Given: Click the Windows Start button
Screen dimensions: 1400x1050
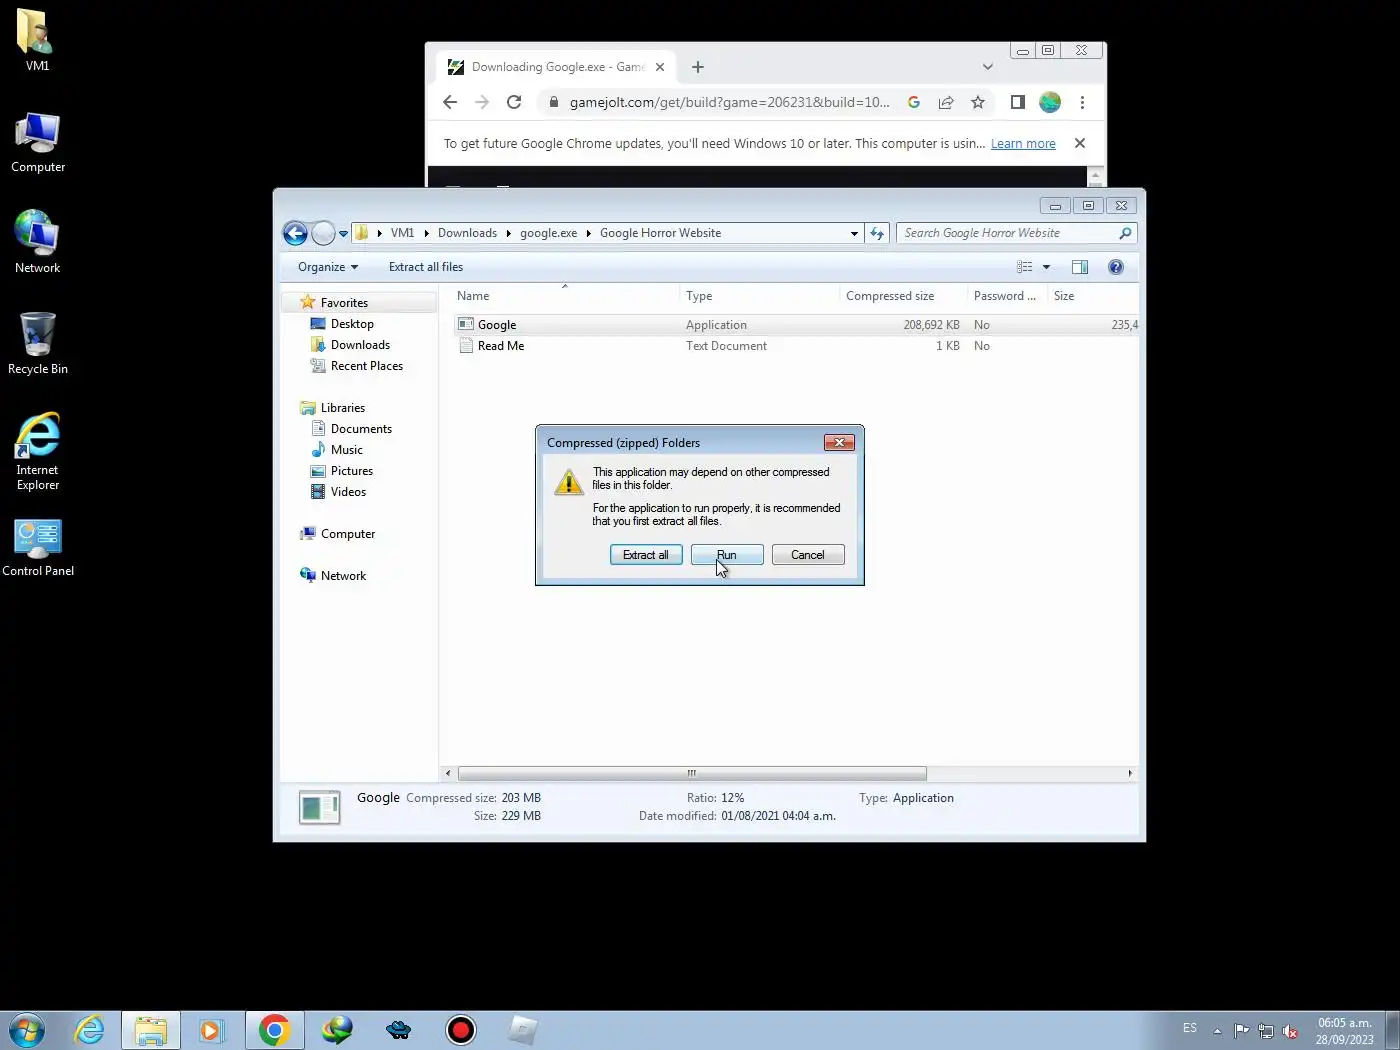Looking at the screenshot, I should point(27,1030).
